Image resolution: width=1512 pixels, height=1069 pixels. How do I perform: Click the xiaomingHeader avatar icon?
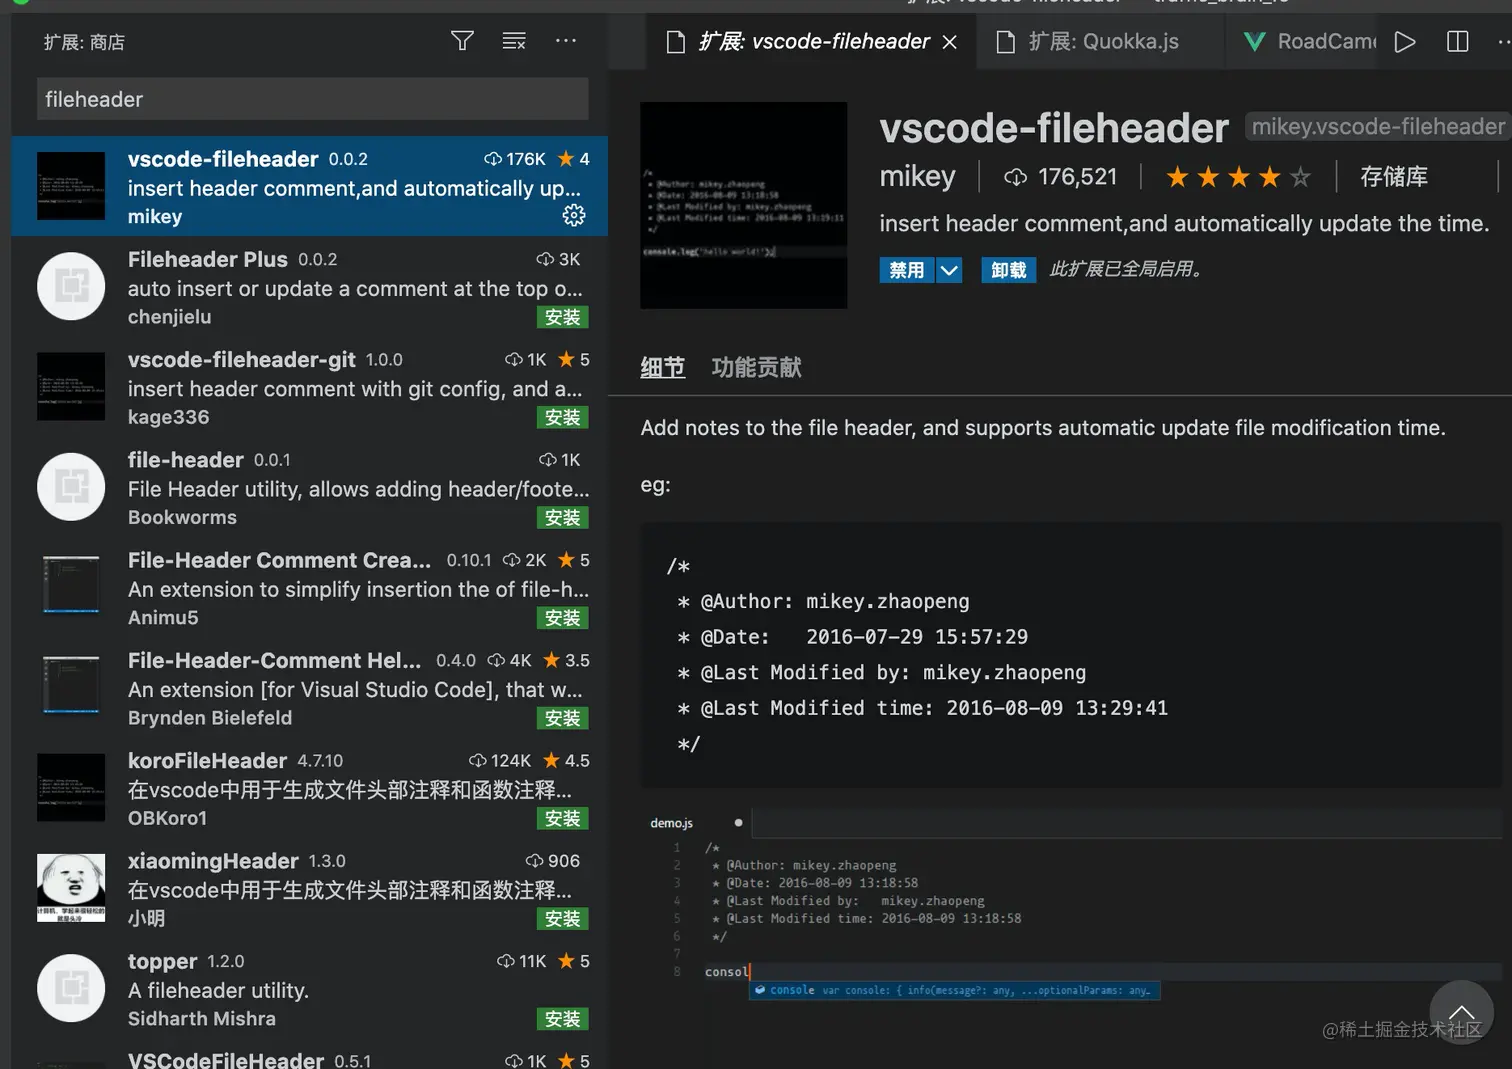pyautogui.click(x=71, y=887)
